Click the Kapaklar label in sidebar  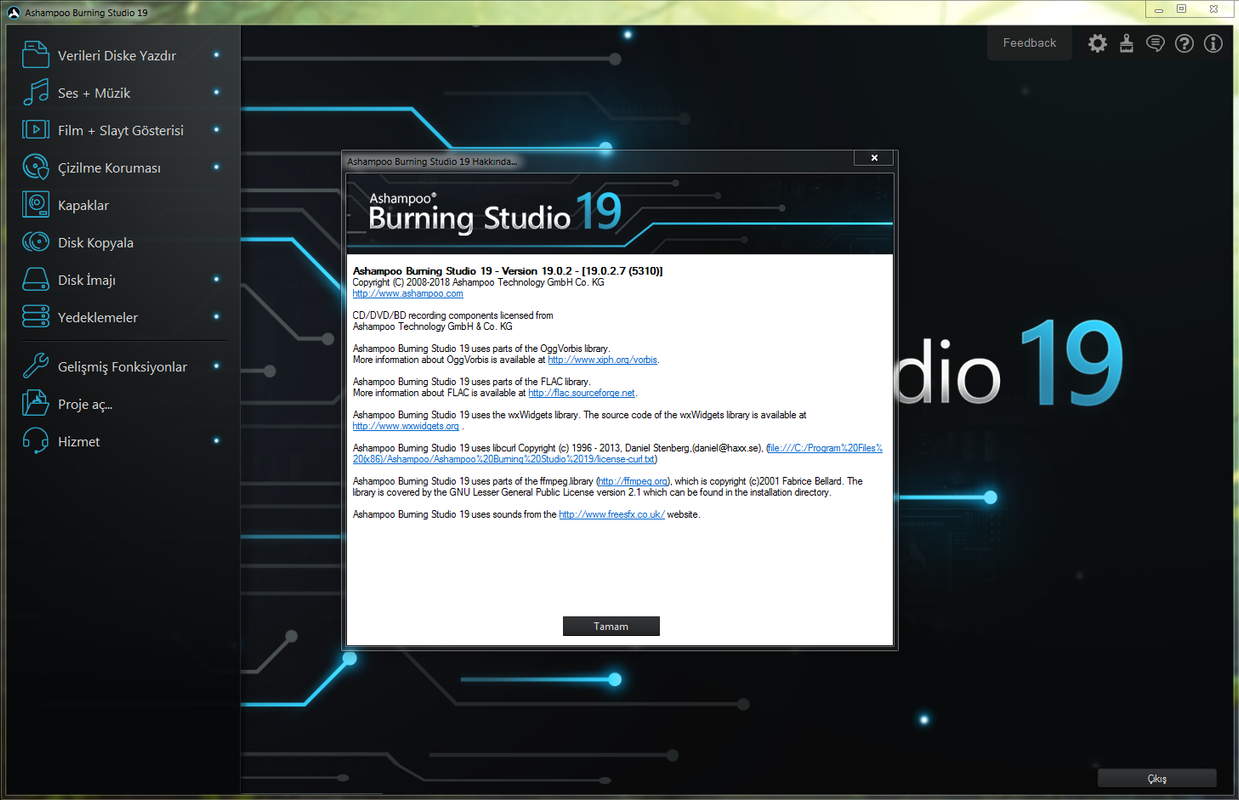83,205
